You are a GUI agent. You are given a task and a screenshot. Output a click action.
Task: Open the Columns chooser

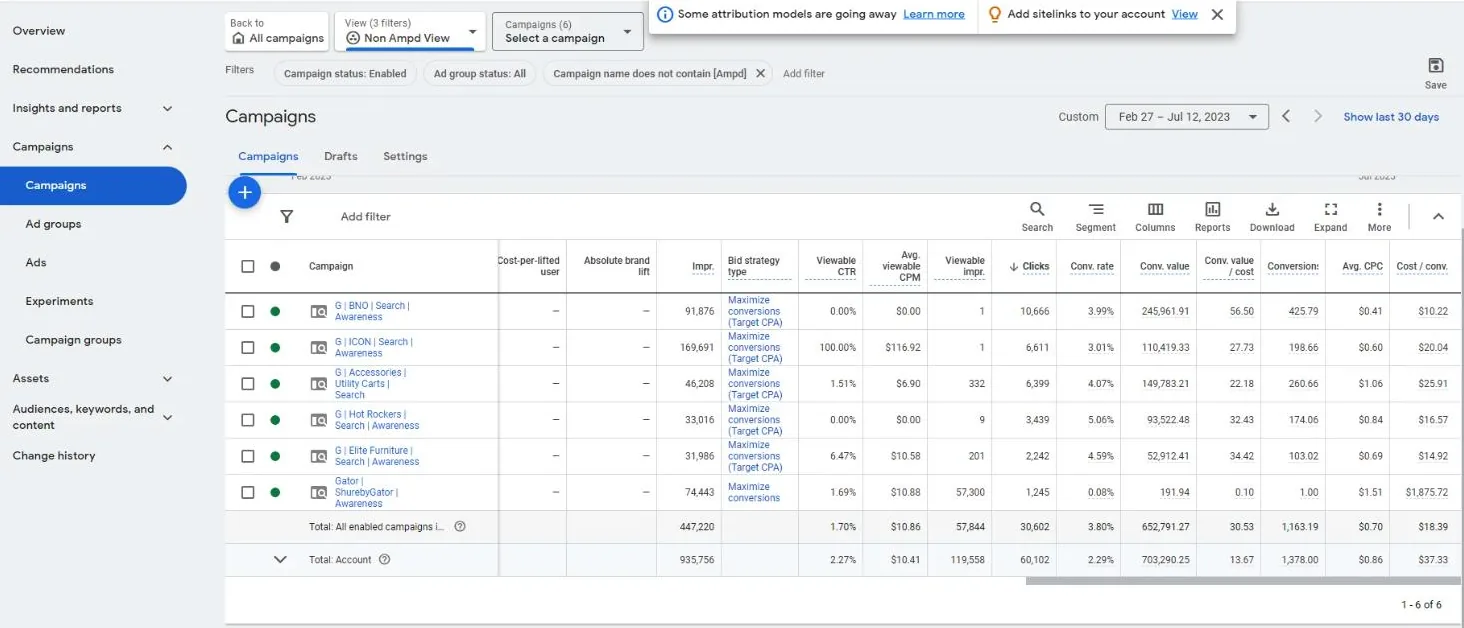coord(1155,216)
